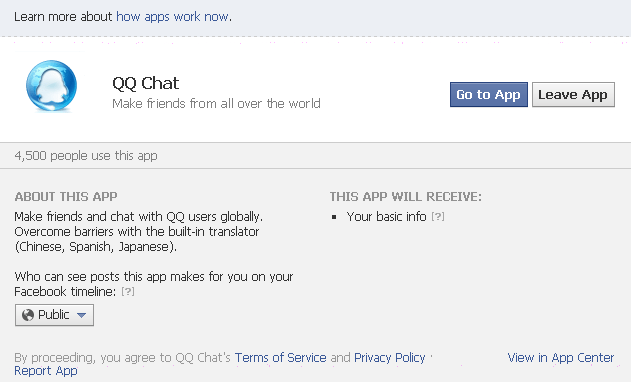Click the 4,500 people use this app text
The image size is (631, 382).
coord(86,156)
